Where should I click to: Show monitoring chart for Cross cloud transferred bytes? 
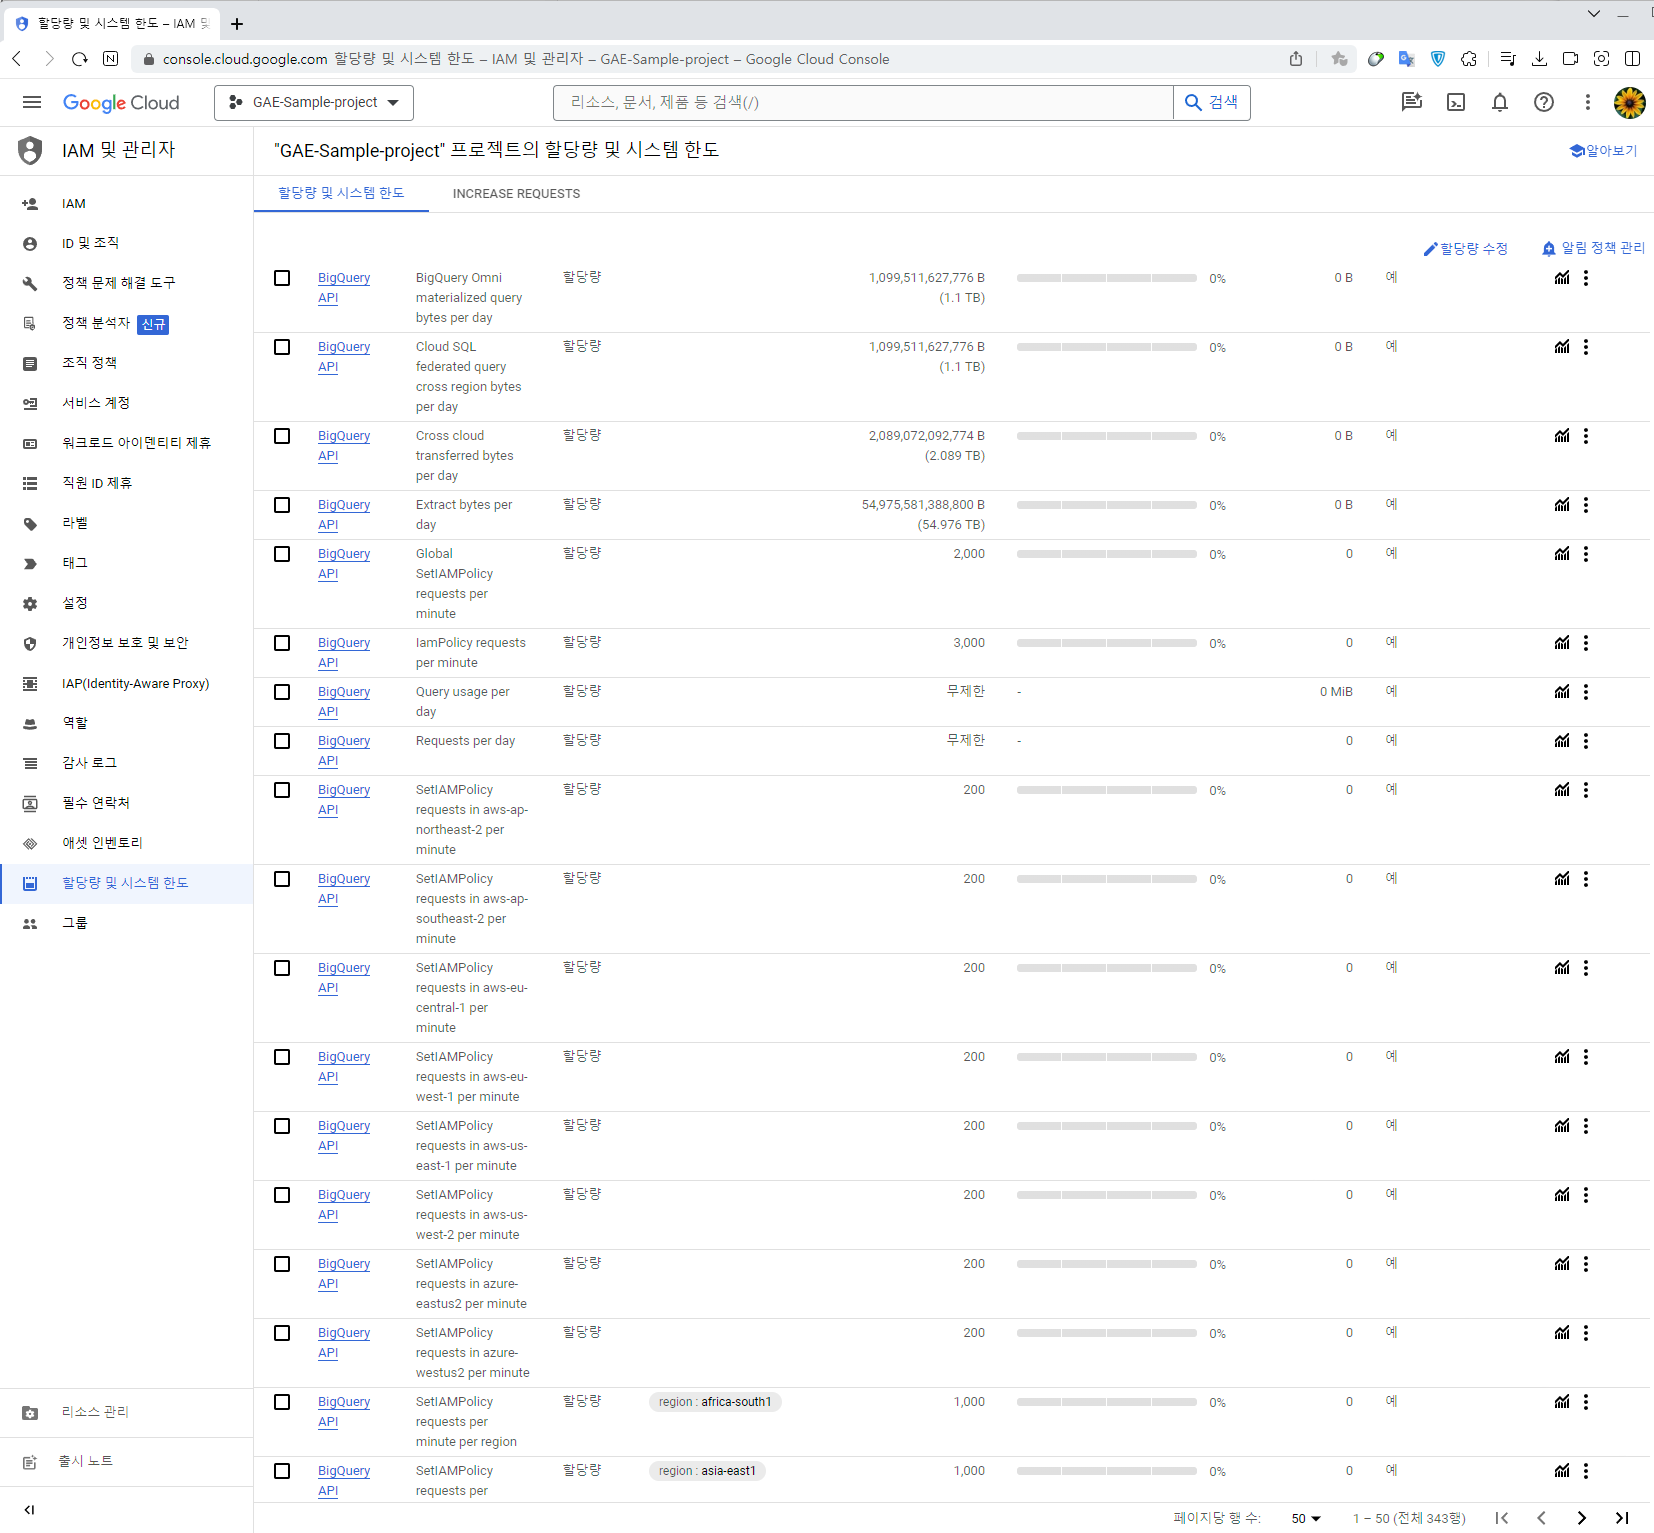[x=1562, y=436]
